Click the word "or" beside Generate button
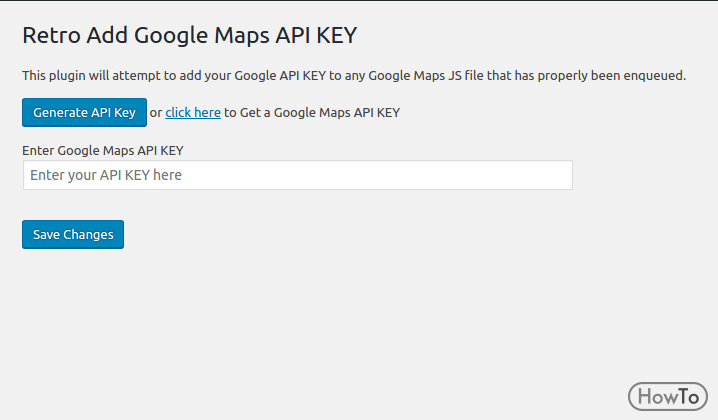This screenshot has height=420, width=718. pyautogui.click(x=156, y=113)
